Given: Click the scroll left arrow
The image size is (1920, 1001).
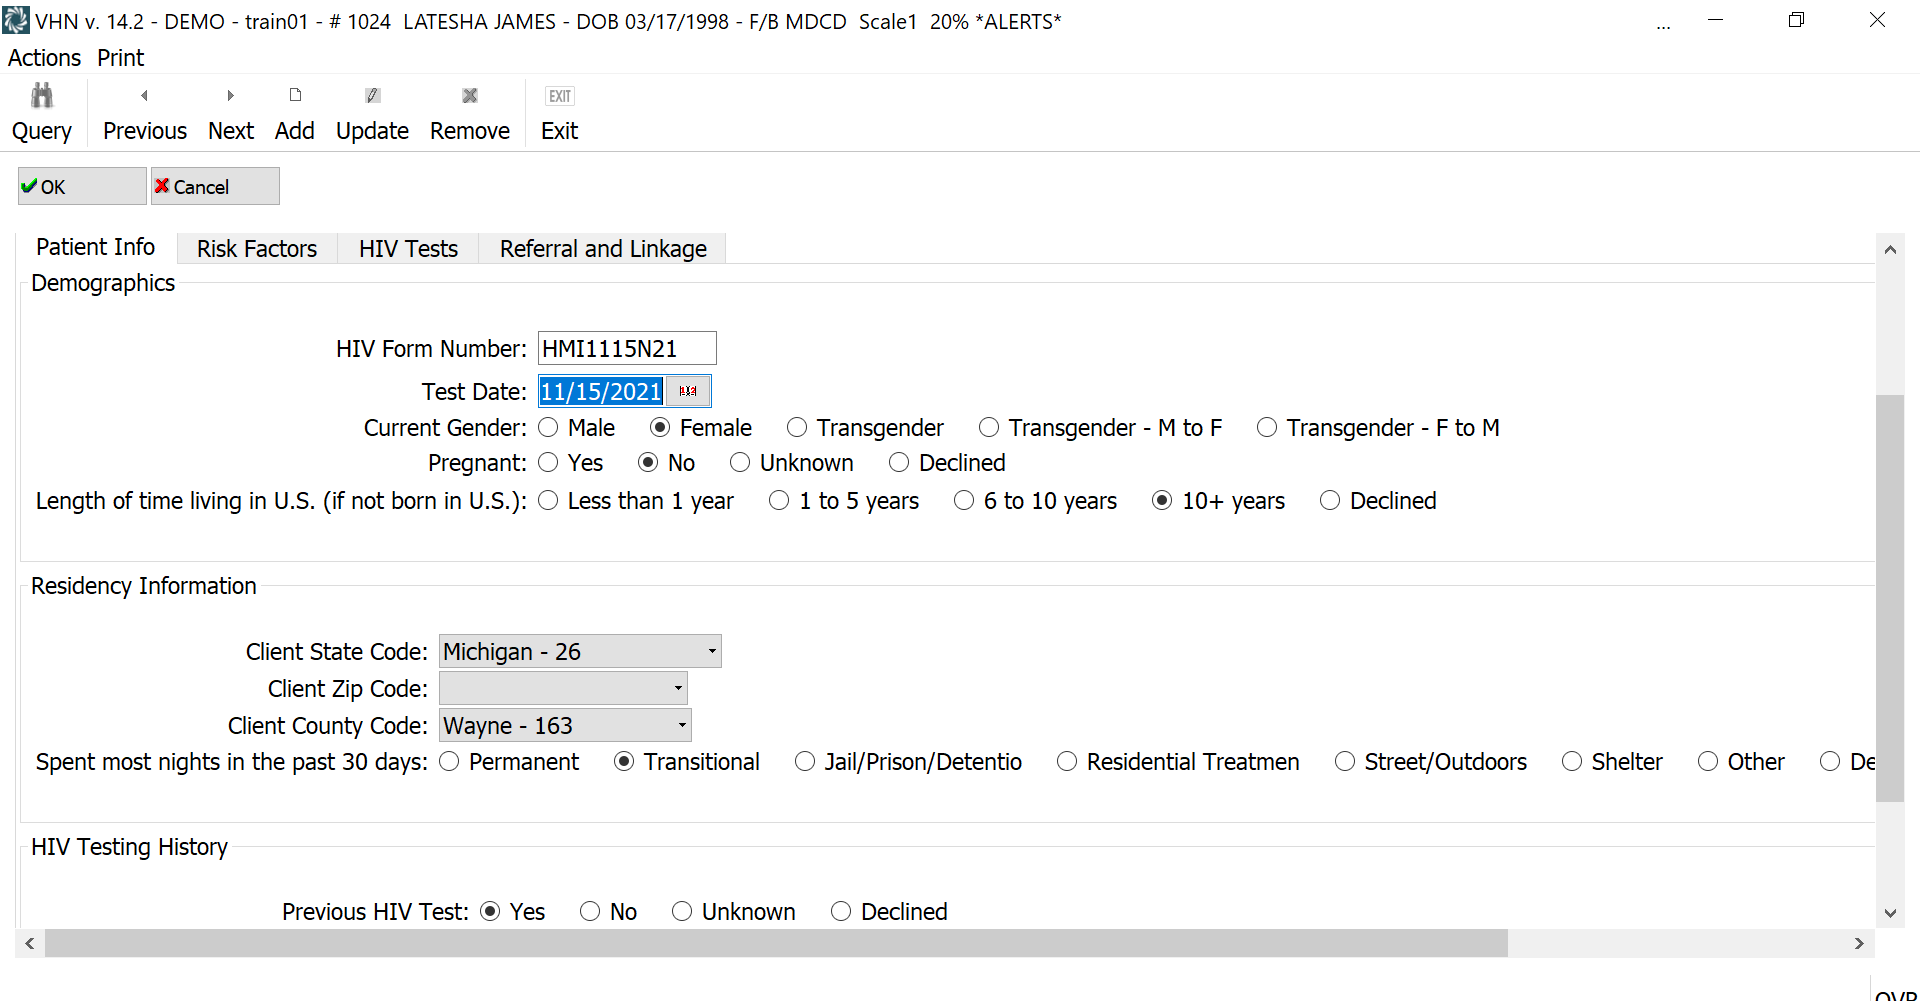Looking at the screenshot, I should pos(30,943).
